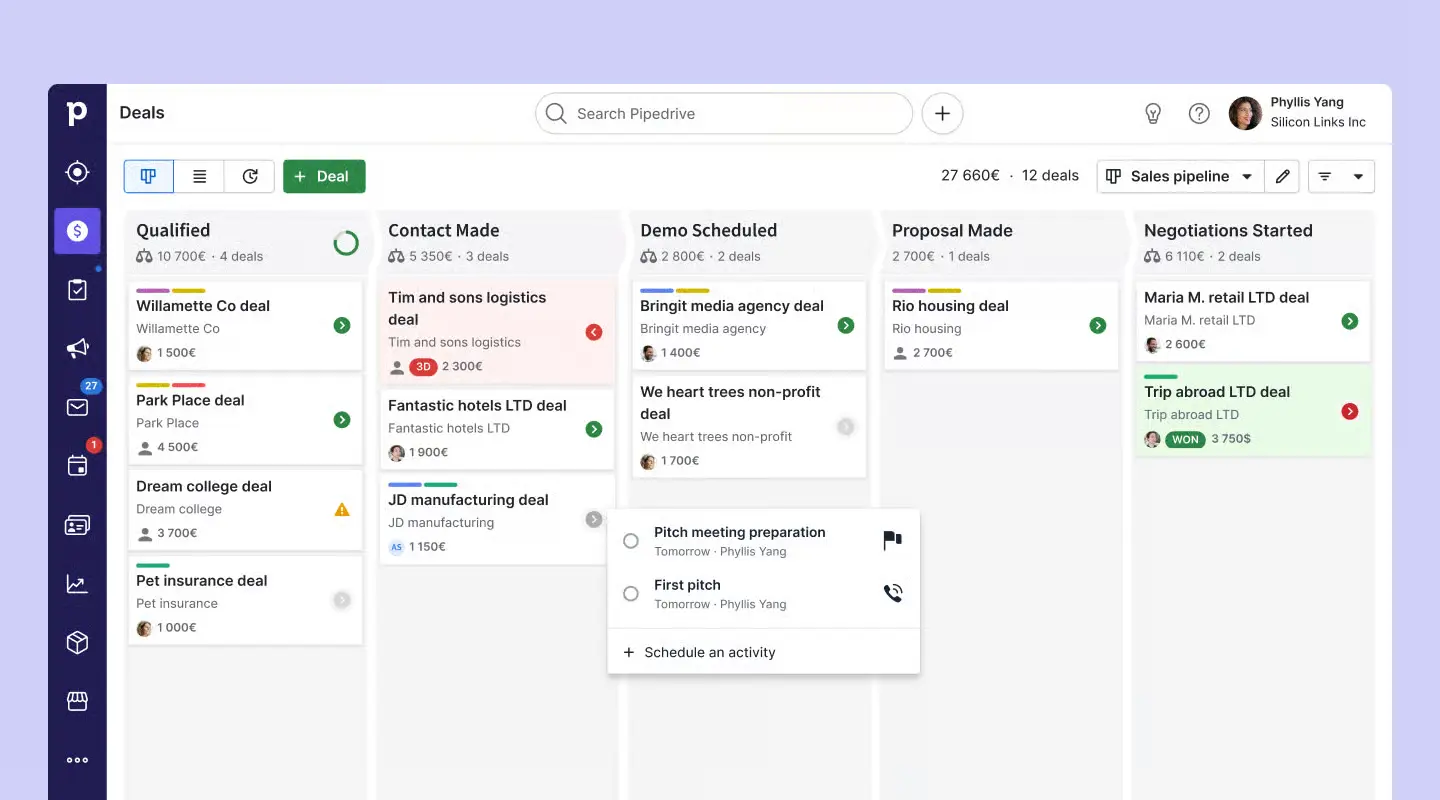Open the Projects clipboard icon in the sidebar

(77, 290)
